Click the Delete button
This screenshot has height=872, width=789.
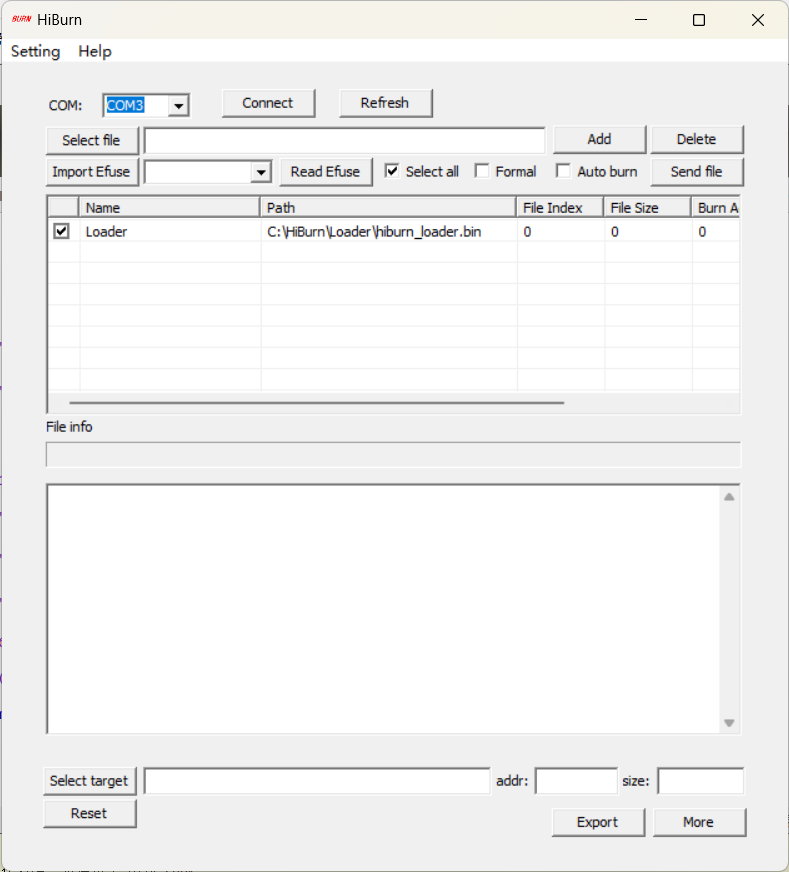[697, 140]
